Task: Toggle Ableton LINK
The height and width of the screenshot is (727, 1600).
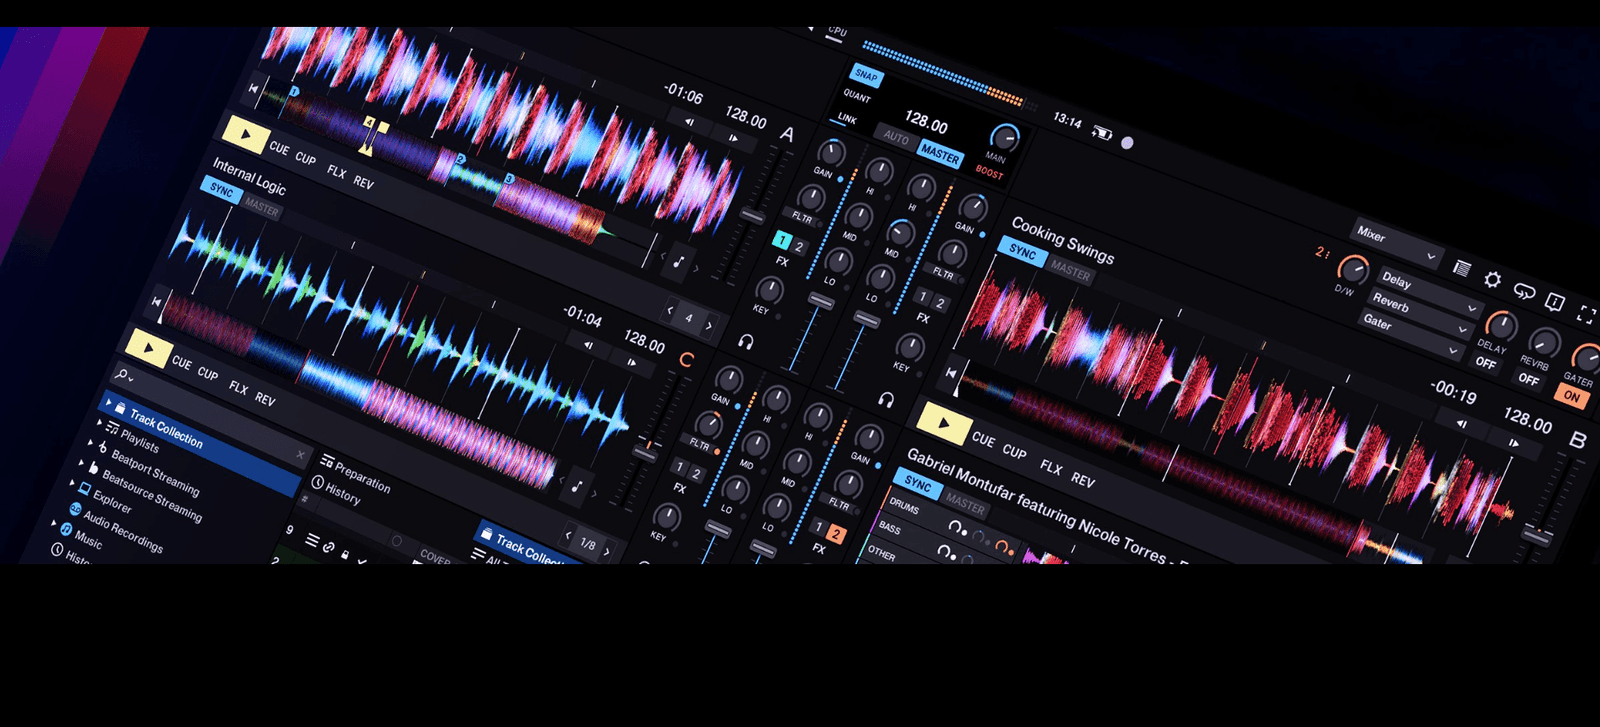Action: tap(847, 118)
